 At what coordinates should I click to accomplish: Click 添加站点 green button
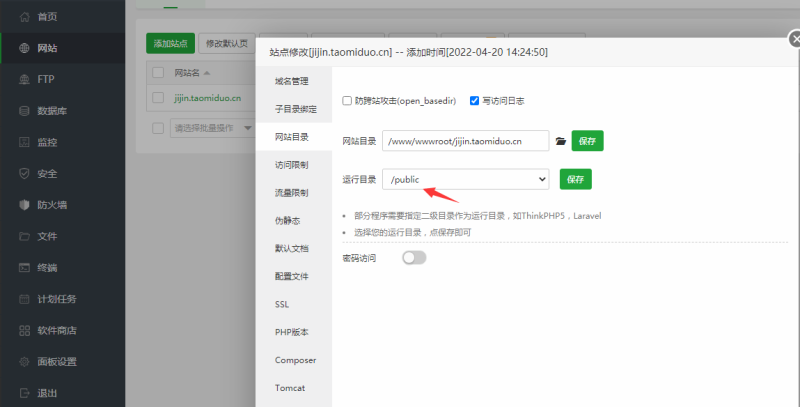170,43
